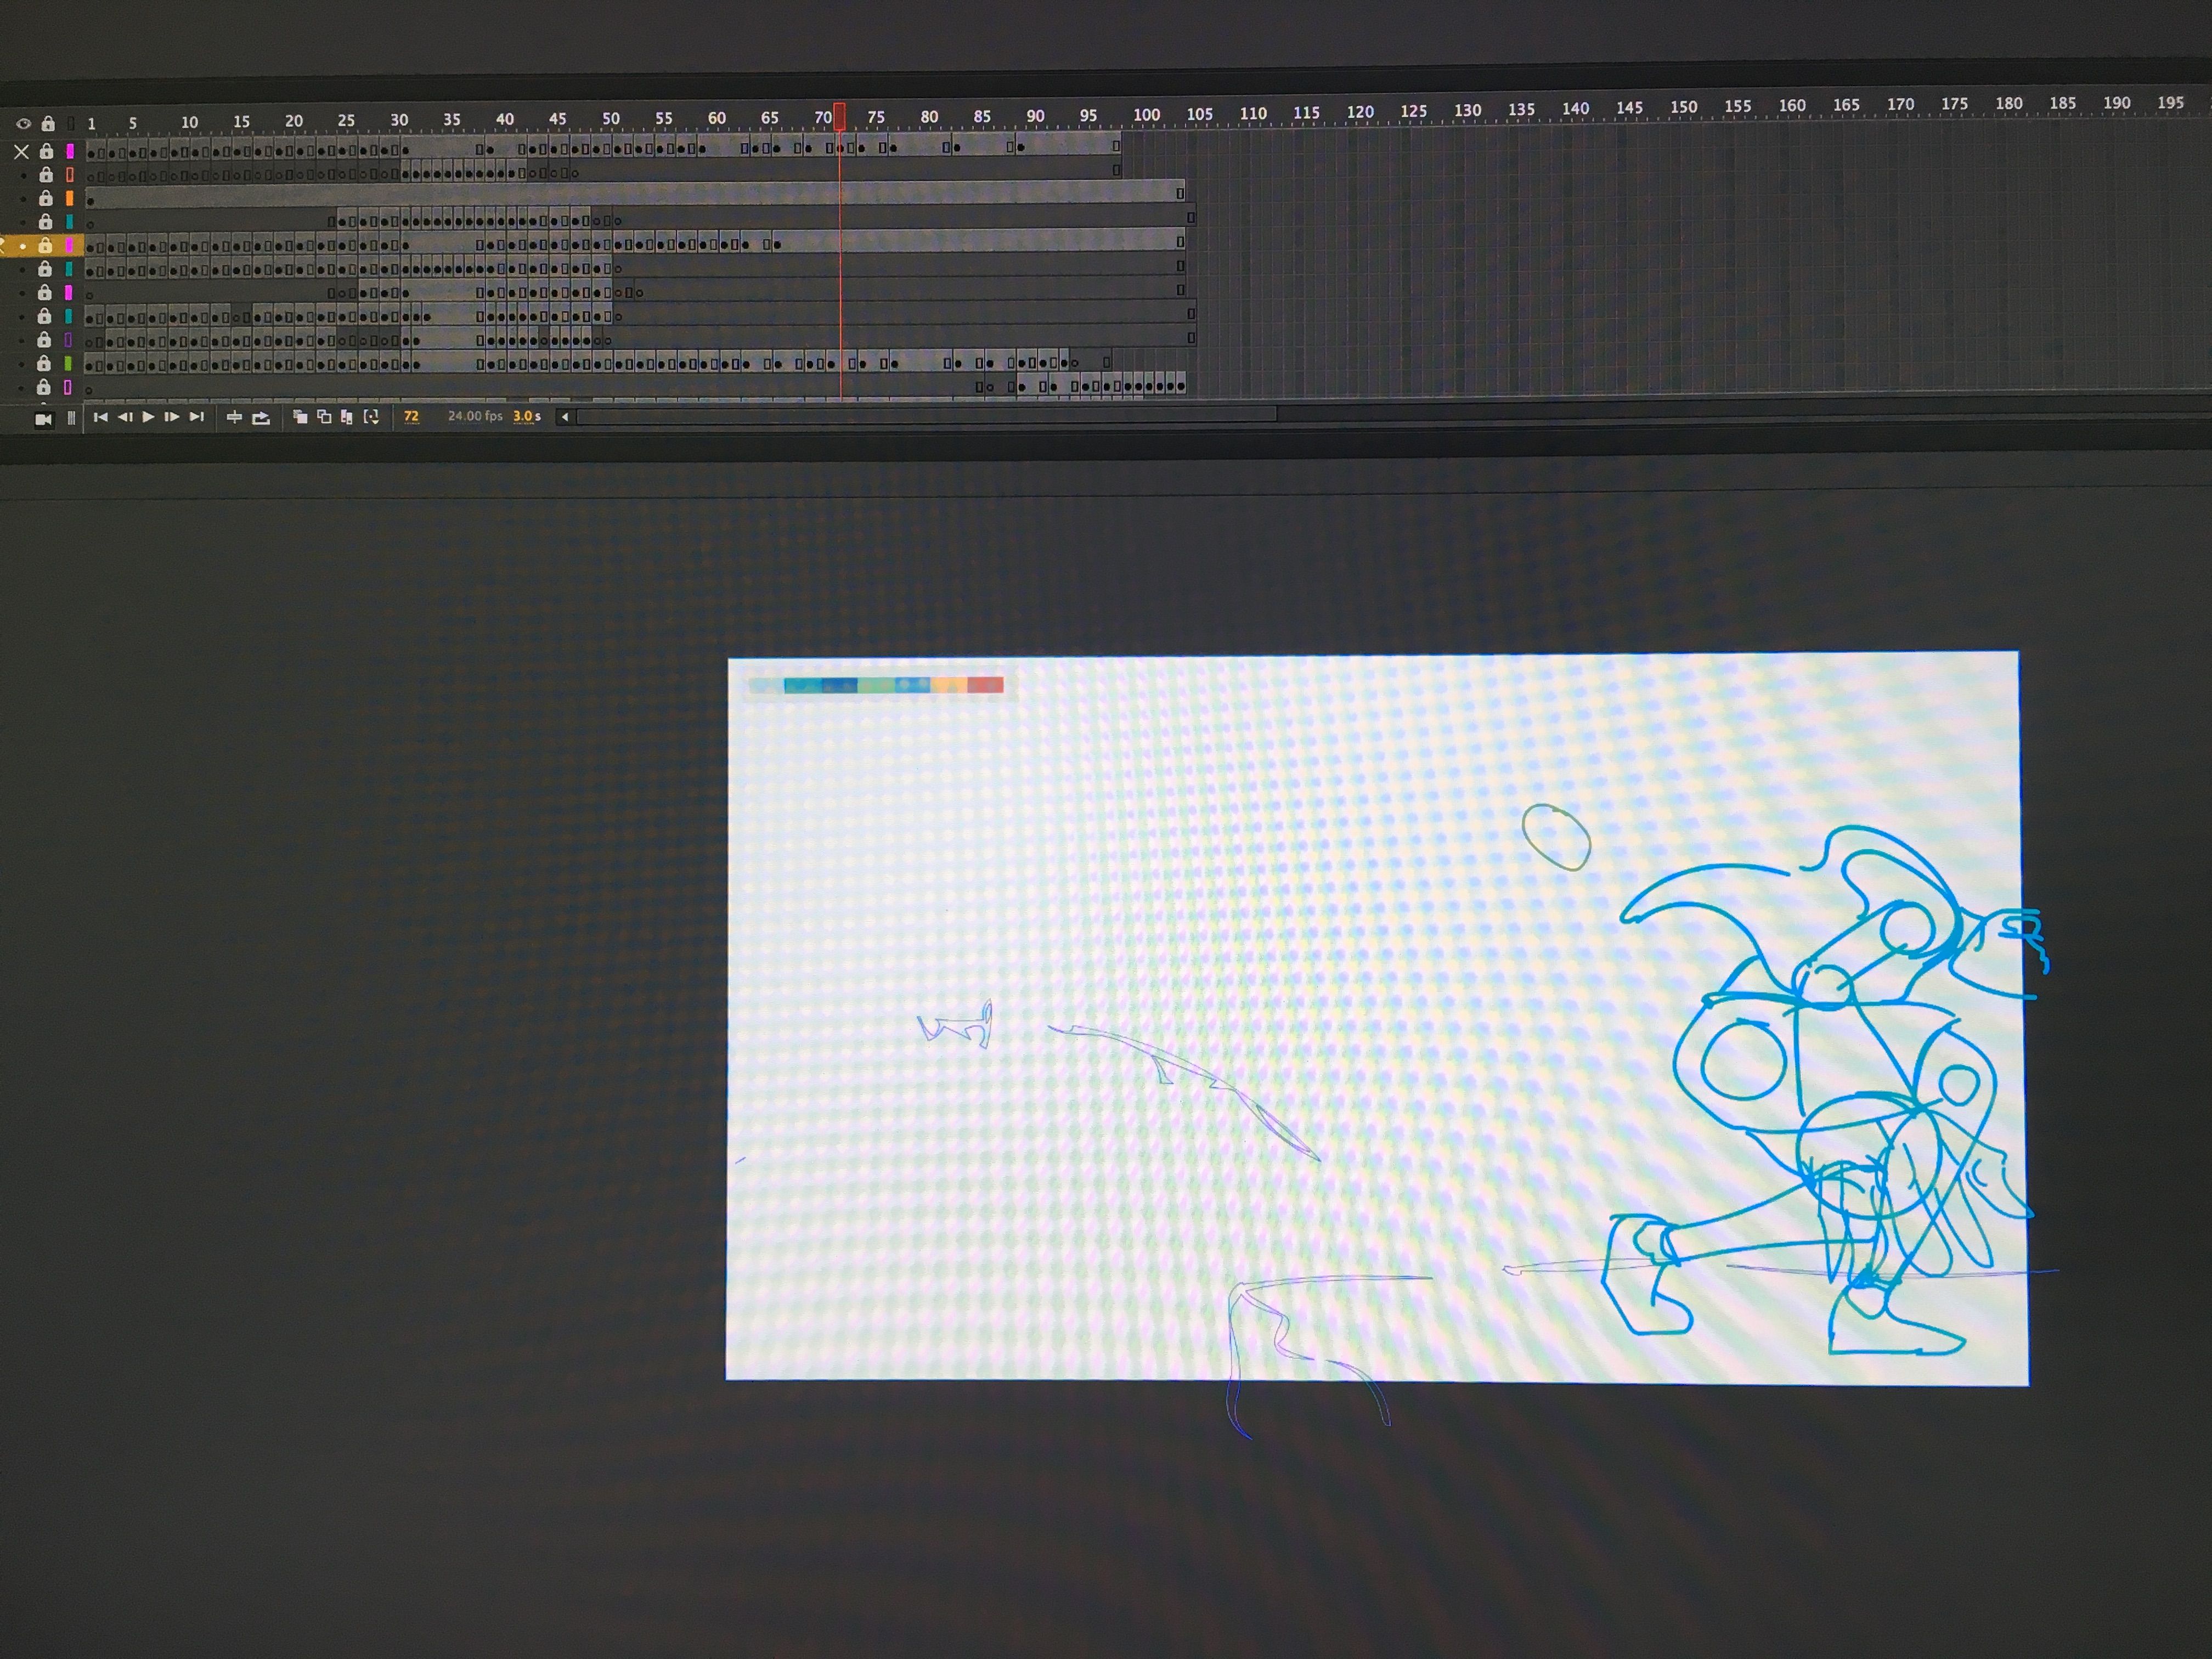Viewport: 2212px width, 1659px height.
Task: Unlock the highlighted active layer
Action: click(x=45, y=245)
